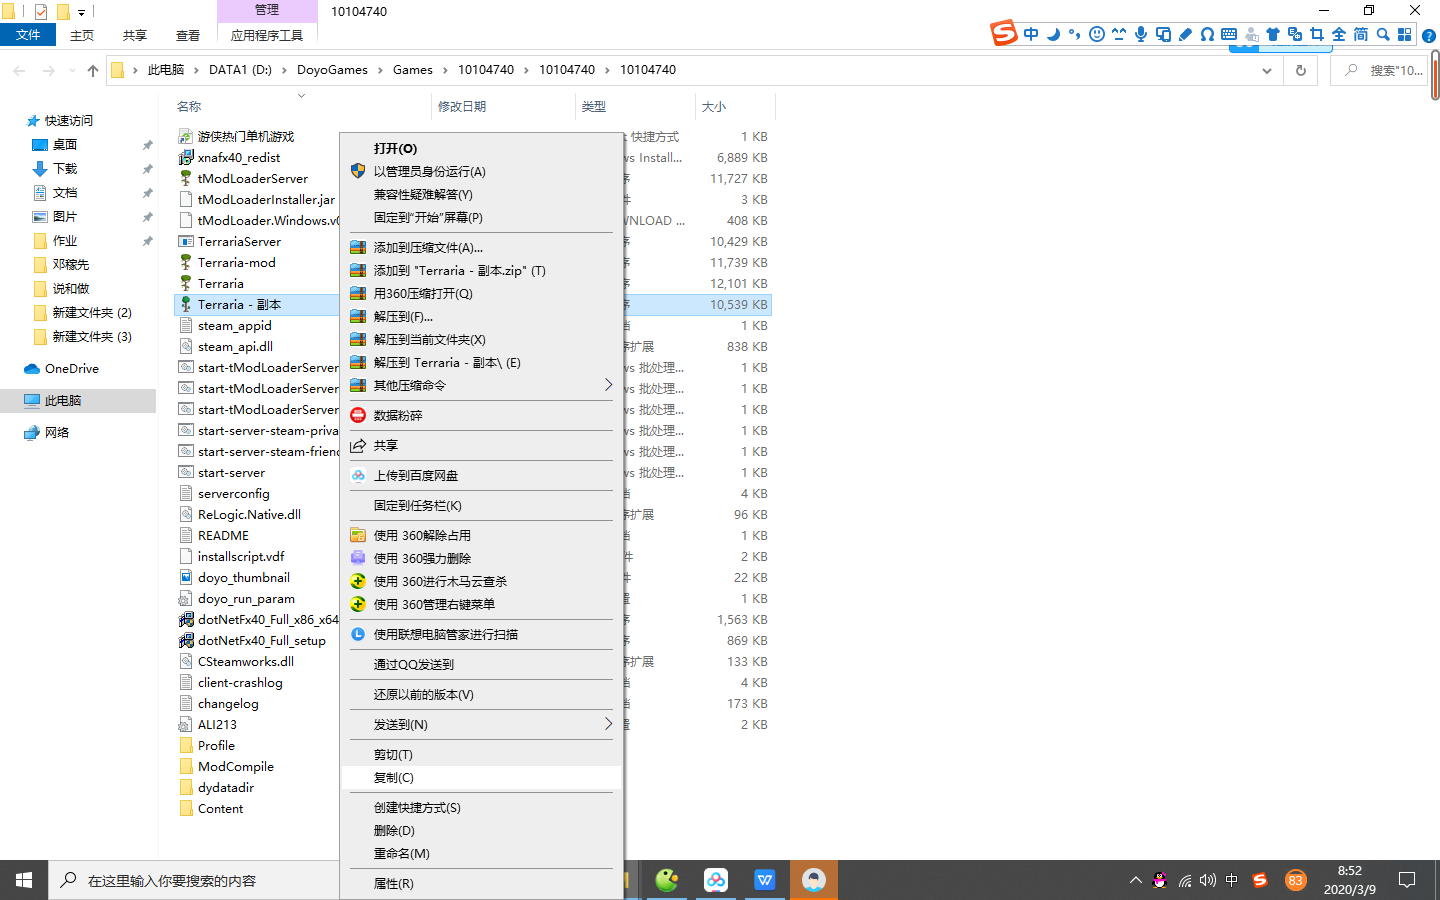
Task: Open the notification center icon
Action: pyautogui.click(x=1407, y=880)
